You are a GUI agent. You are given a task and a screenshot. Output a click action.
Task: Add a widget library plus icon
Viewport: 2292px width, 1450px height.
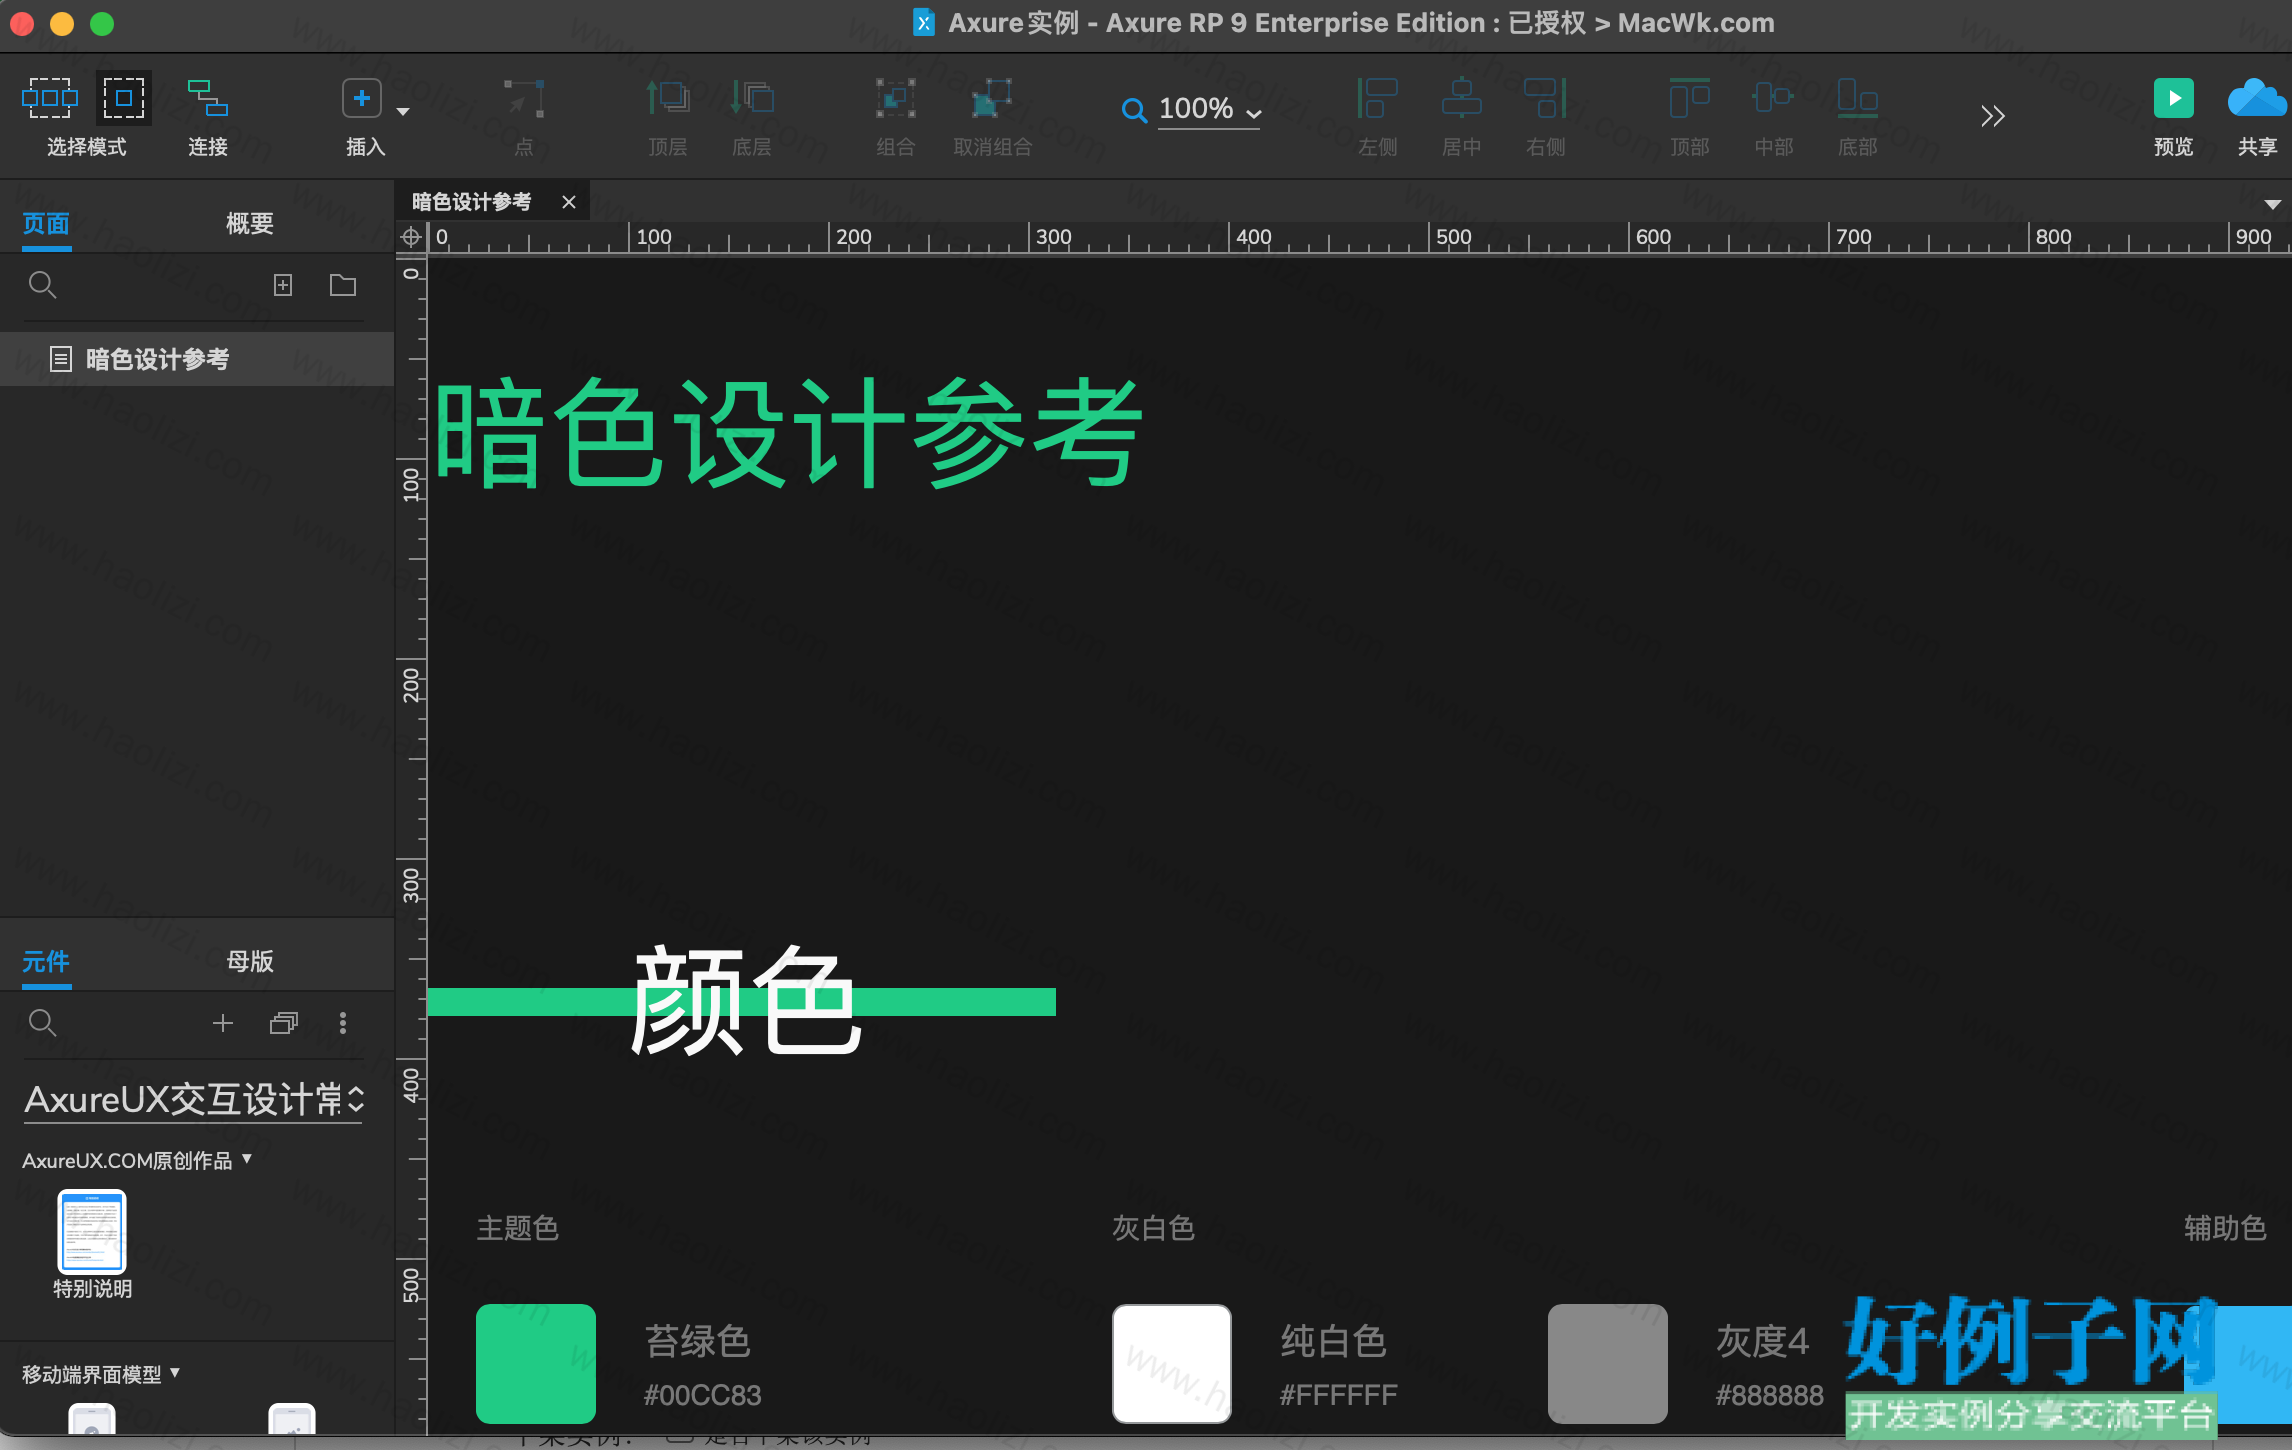pos(223,1023)
